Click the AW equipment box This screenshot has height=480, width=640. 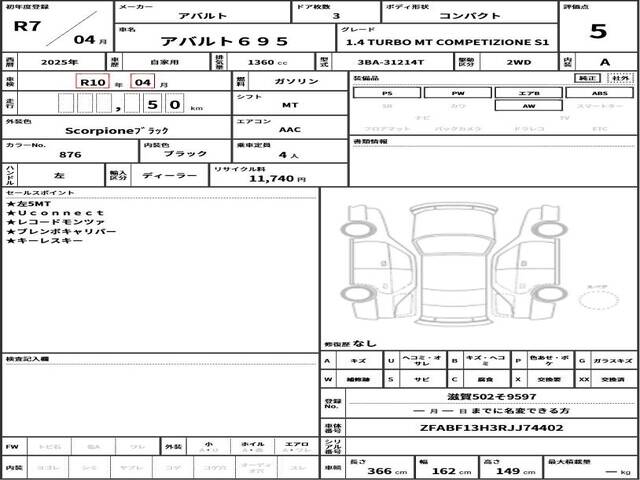tap(528, 105)
